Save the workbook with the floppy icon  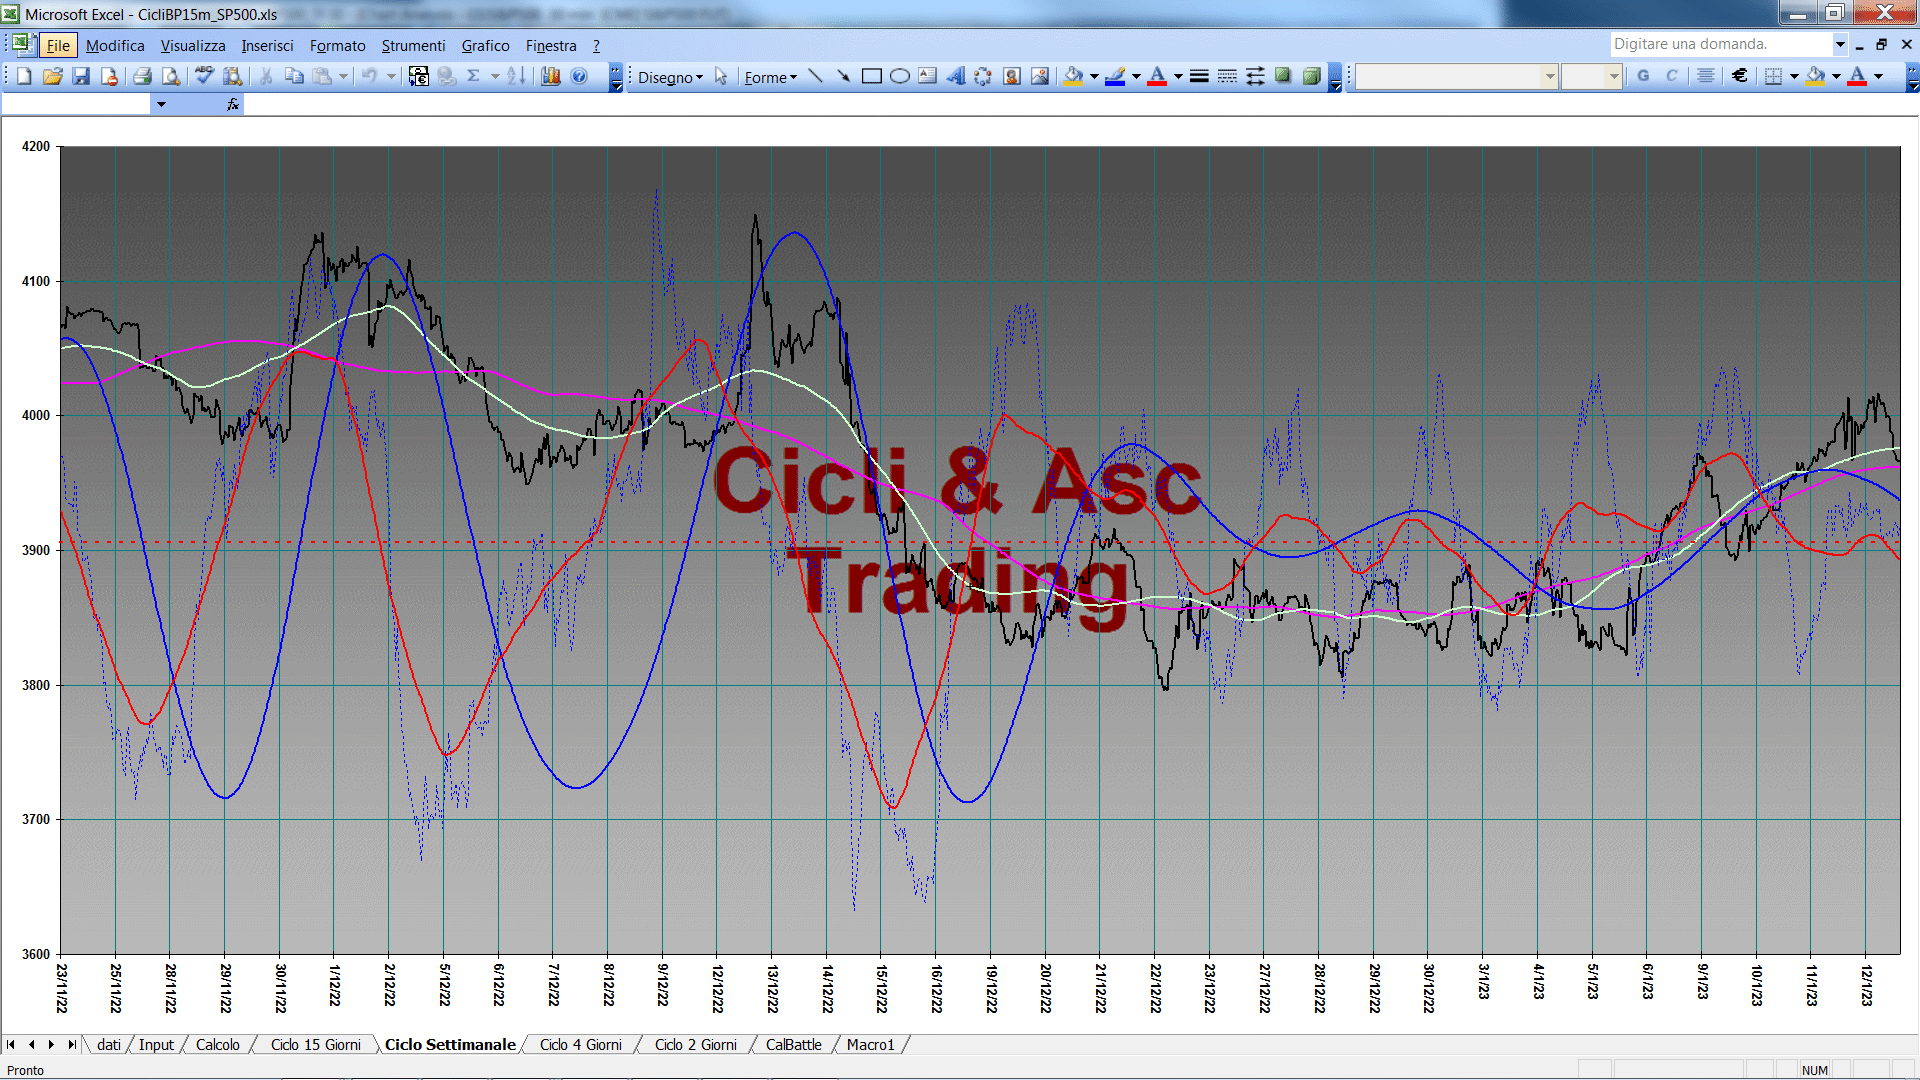point(81,76)
